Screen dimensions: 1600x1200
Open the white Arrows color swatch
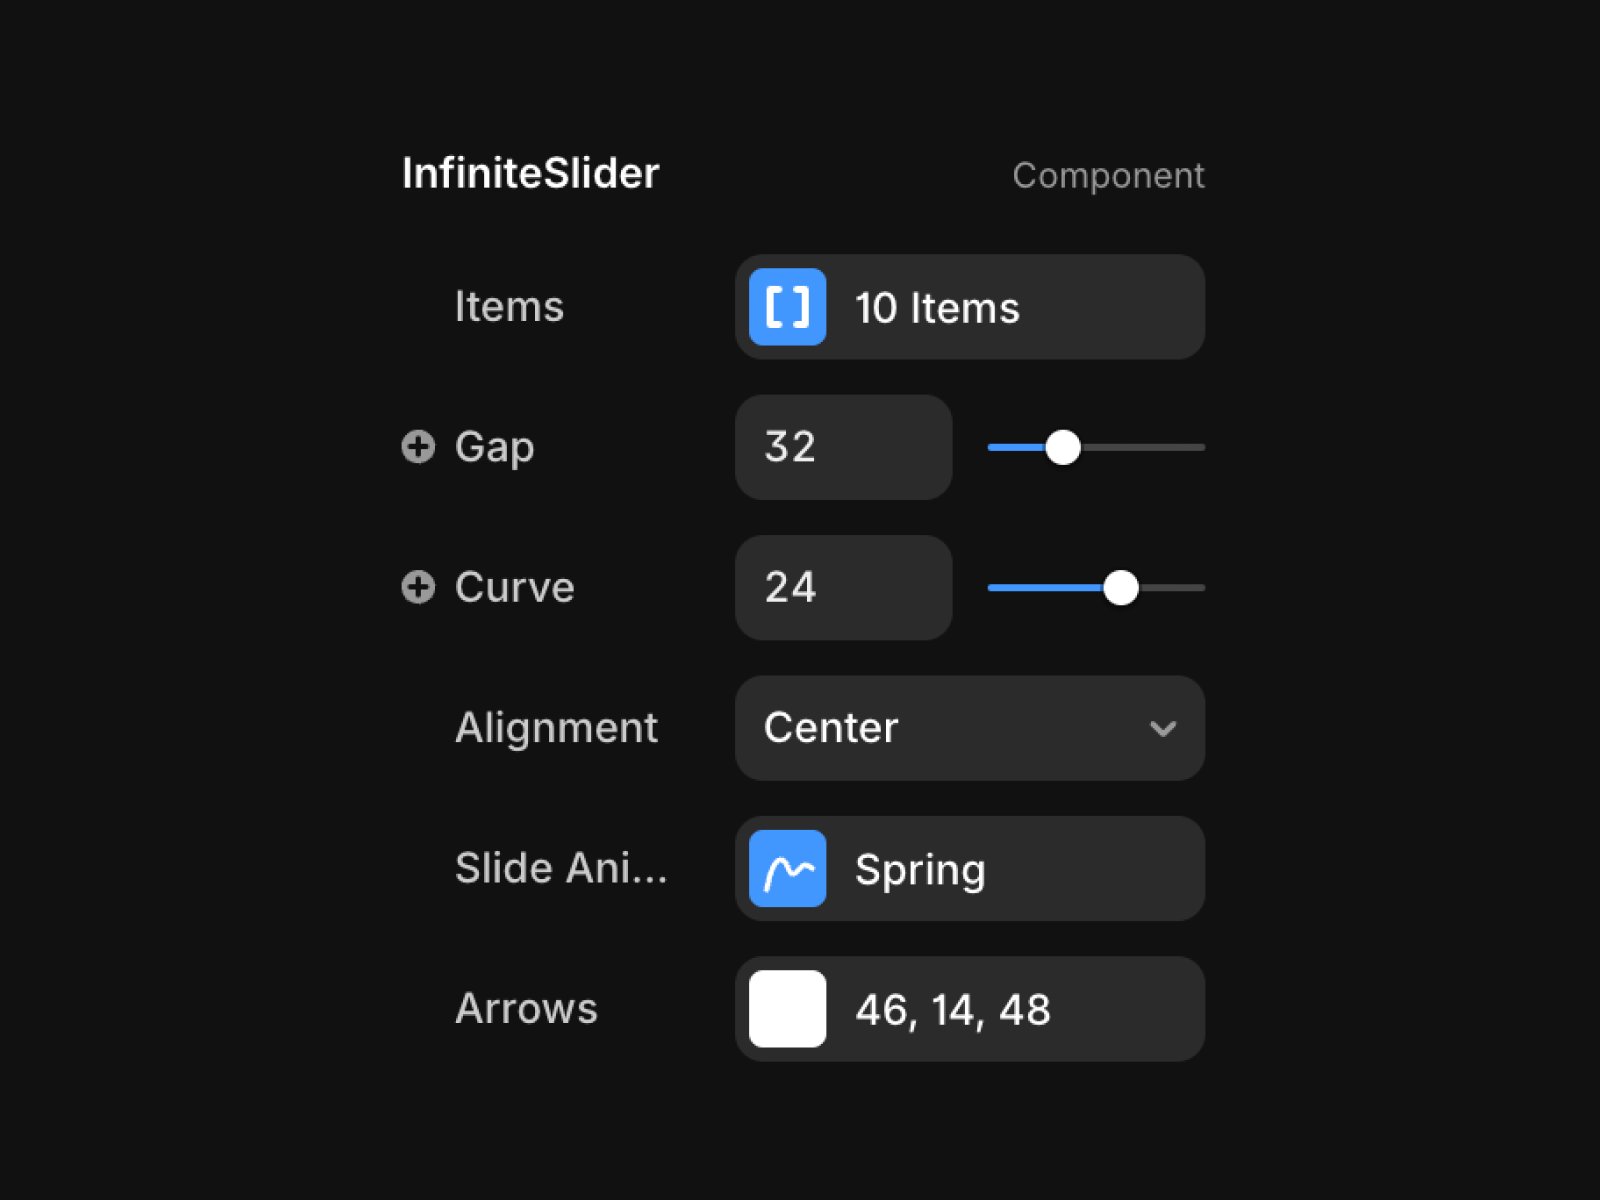(787, 1009)
